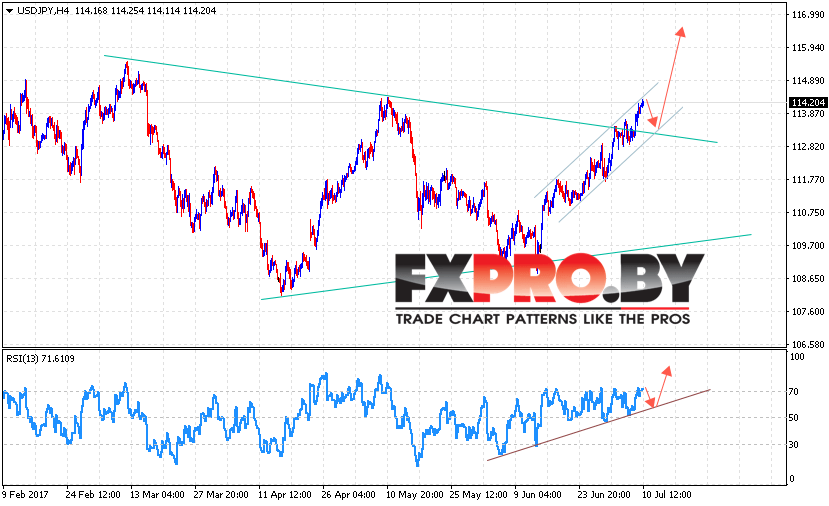
Task: Click the RSI(13) 71.6109 indicator label
Action: click(x=40, y=358)
